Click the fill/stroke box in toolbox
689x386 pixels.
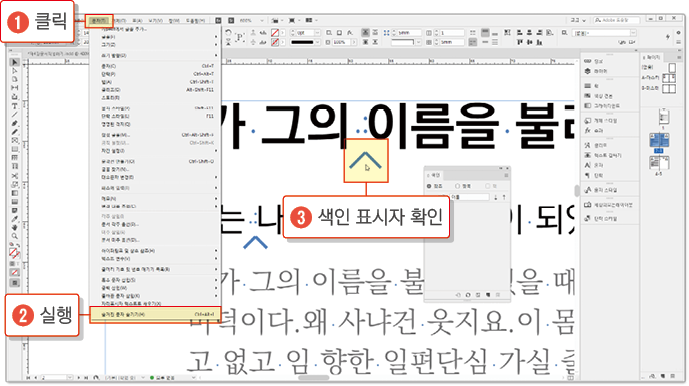pyautogui.click(x=14, y=253)
